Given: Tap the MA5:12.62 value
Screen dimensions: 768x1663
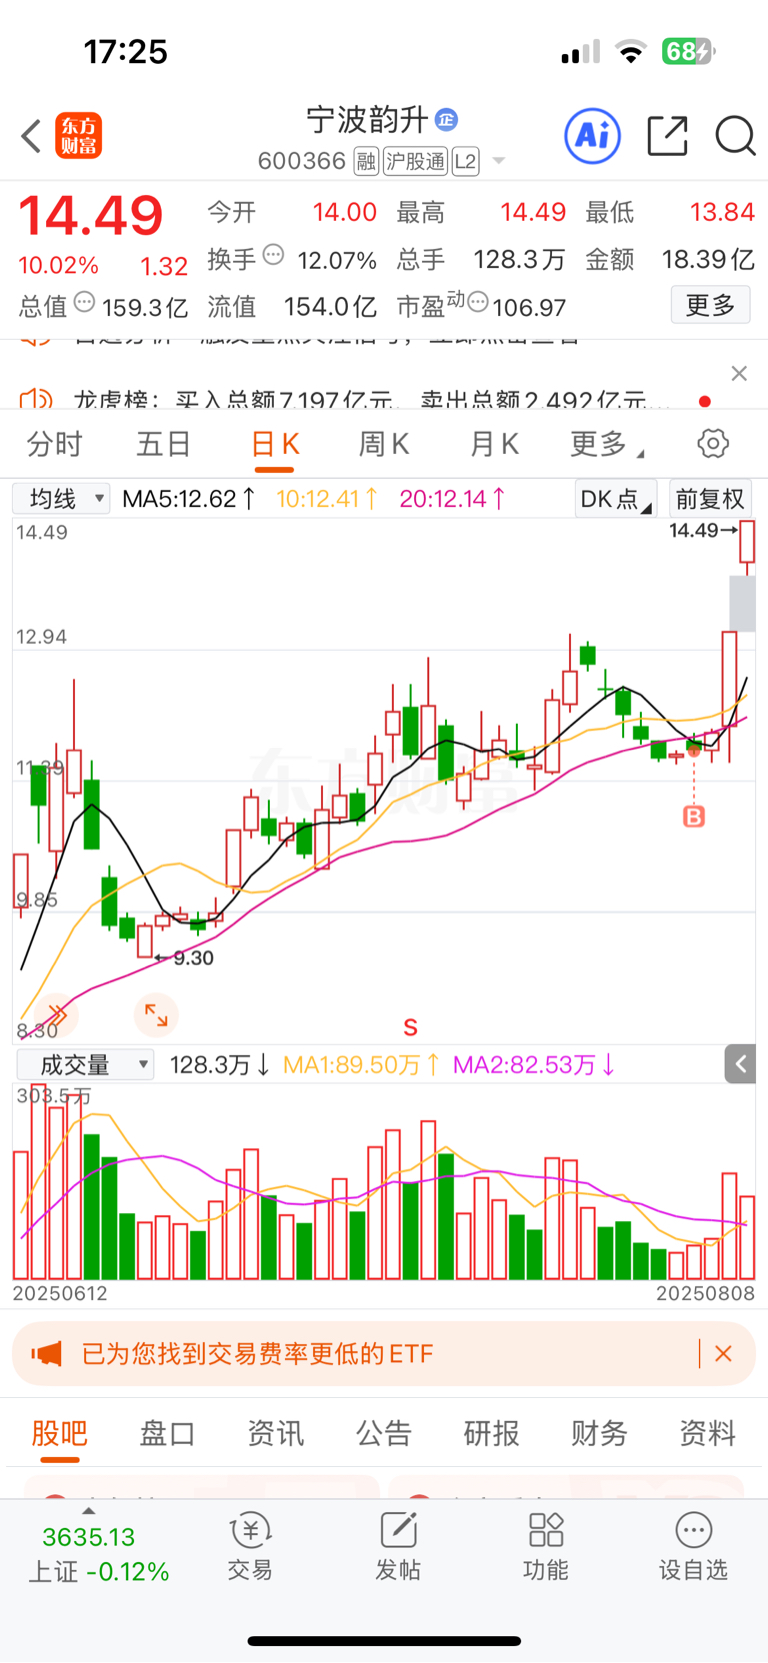Looking at the screenshot, I should 189,498.
